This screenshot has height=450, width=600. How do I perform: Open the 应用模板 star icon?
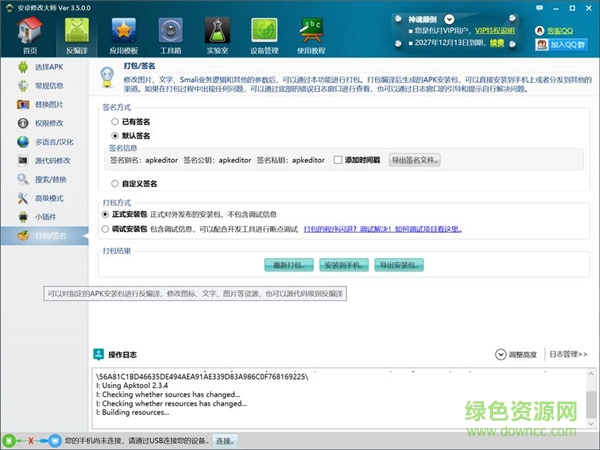point(126,33)
